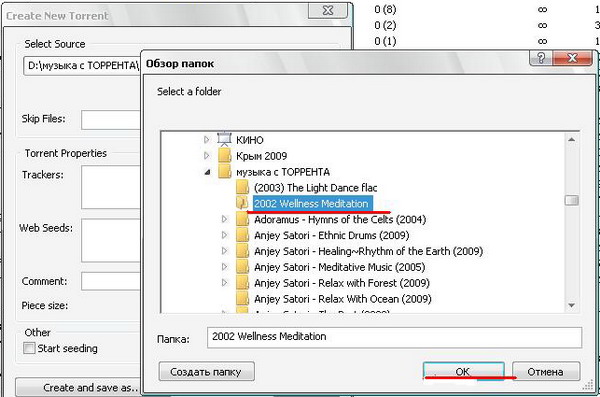
Task: Click the Skip Files input field
Action: (x=111, y=120)
